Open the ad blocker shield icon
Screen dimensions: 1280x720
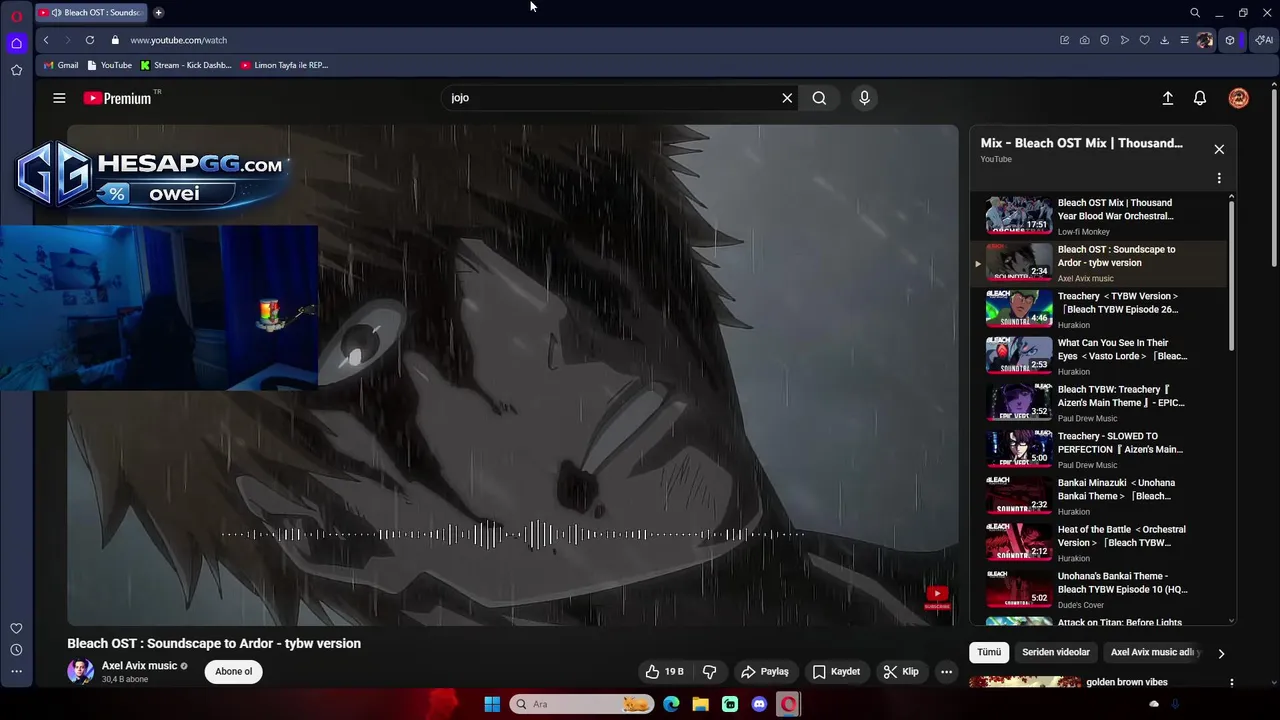coord(1104,40)
